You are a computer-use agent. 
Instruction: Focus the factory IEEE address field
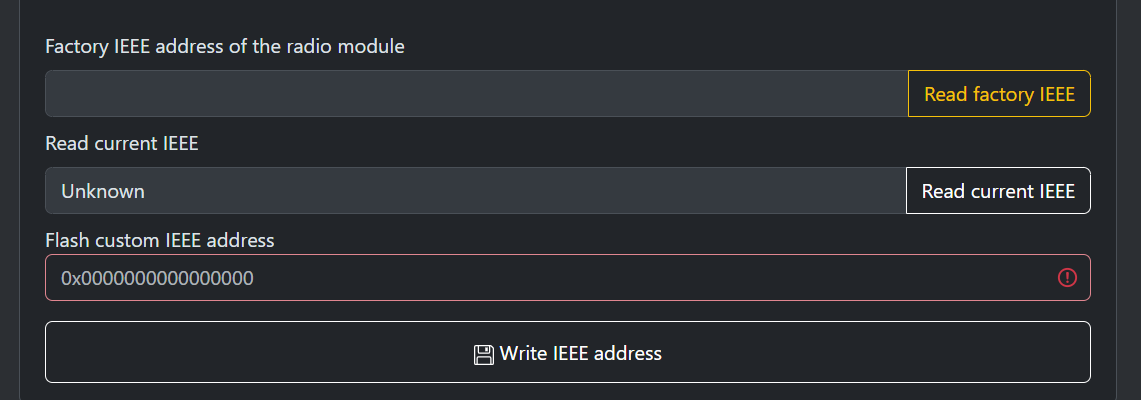(476, 94)
